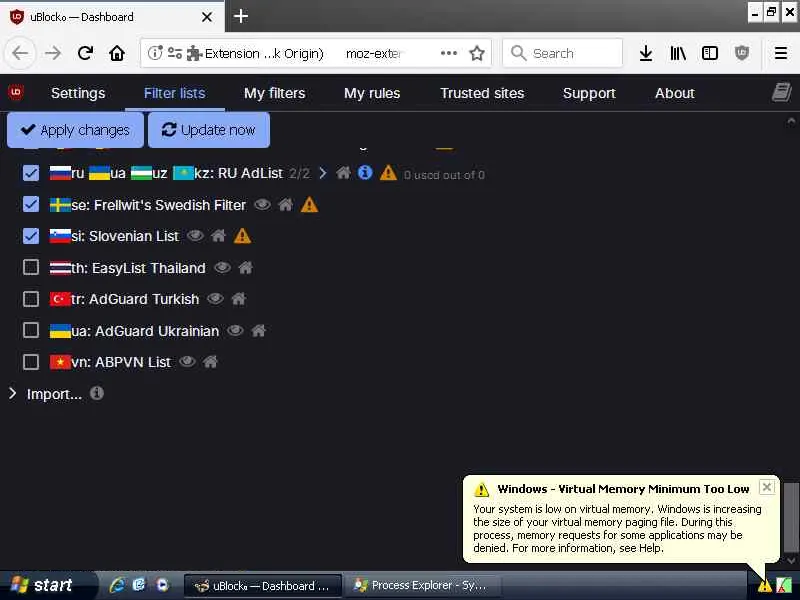Switch to the Settings tab
This screenshot has width=800, height=600.
point(78,93)
